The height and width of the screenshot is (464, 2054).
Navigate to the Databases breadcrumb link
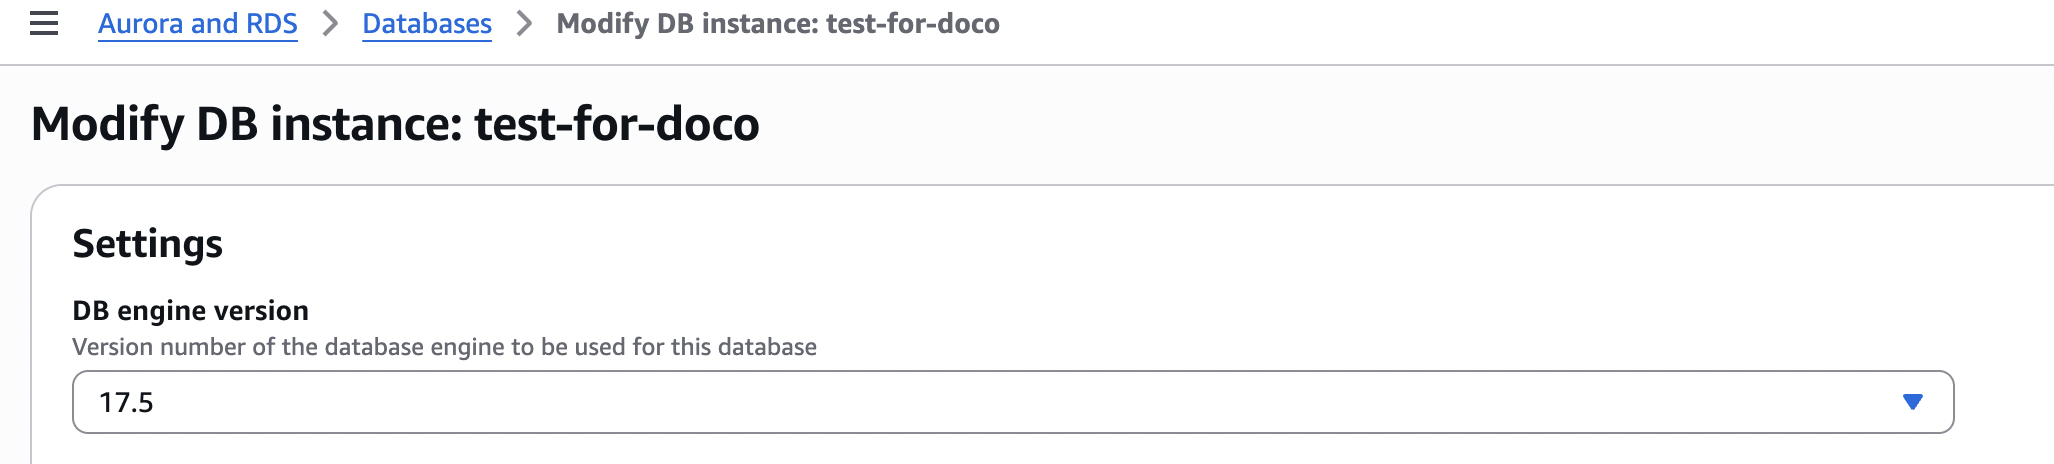427,23
